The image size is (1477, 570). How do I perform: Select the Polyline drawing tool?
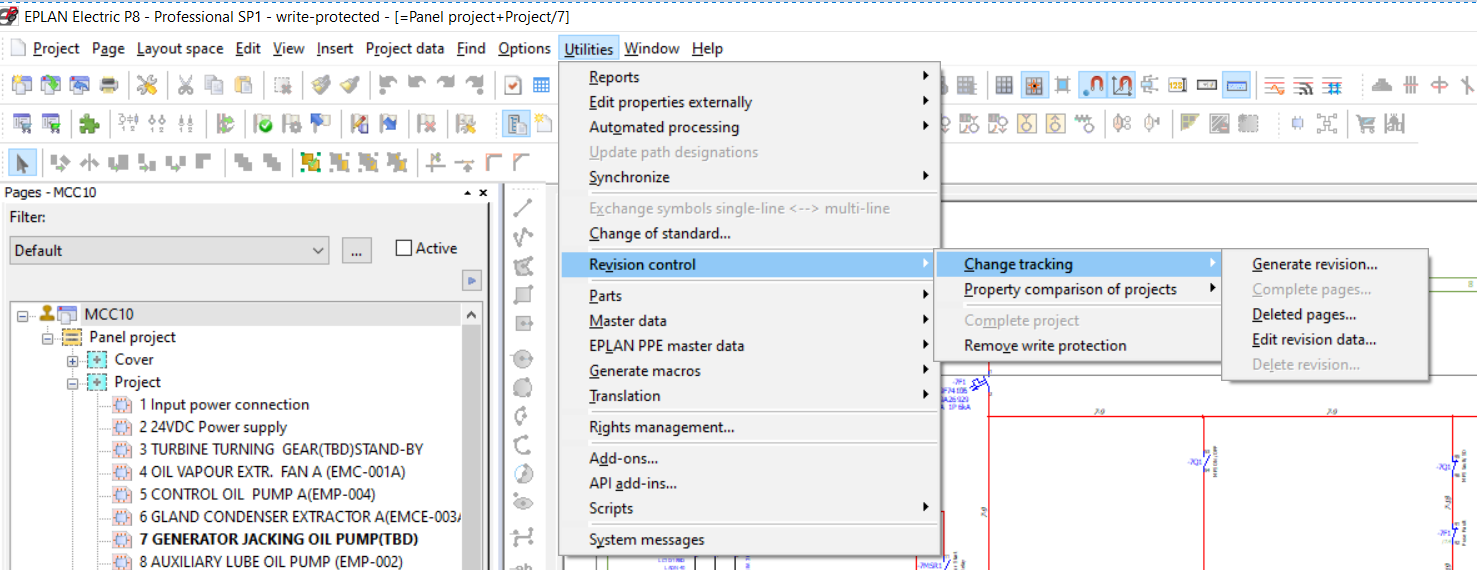point(523,237)
